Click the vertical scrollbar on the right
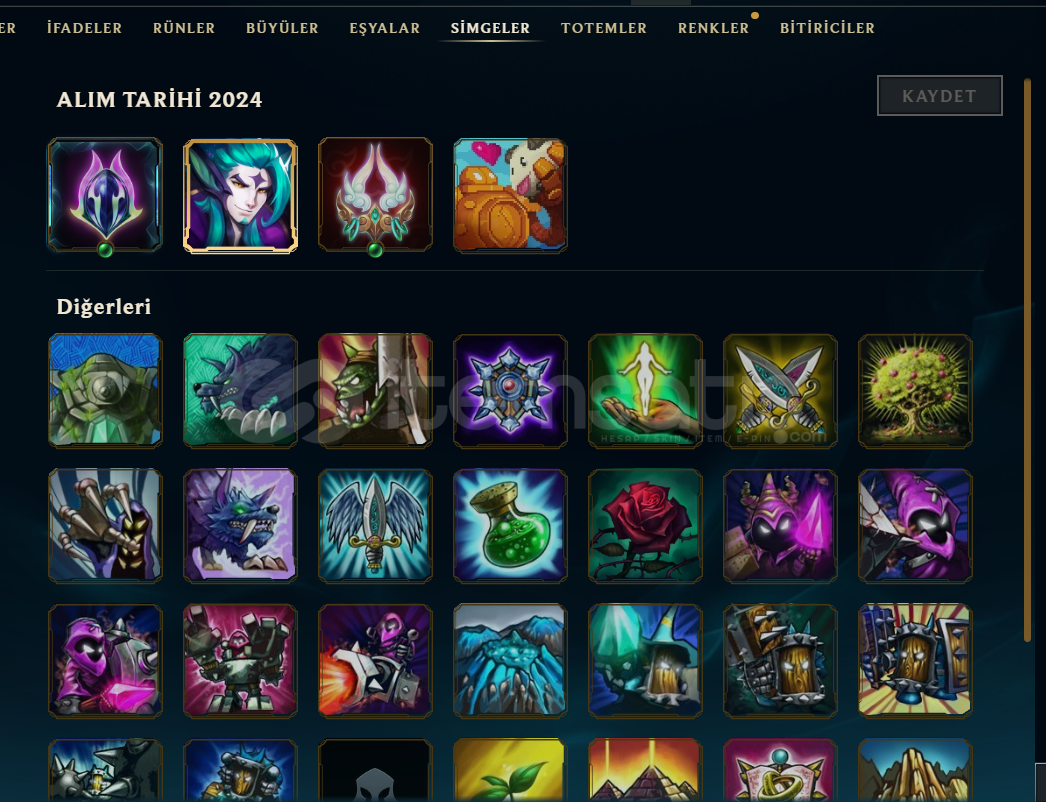The width and height of the screenshot is (1046, 802). [1028, 360]
